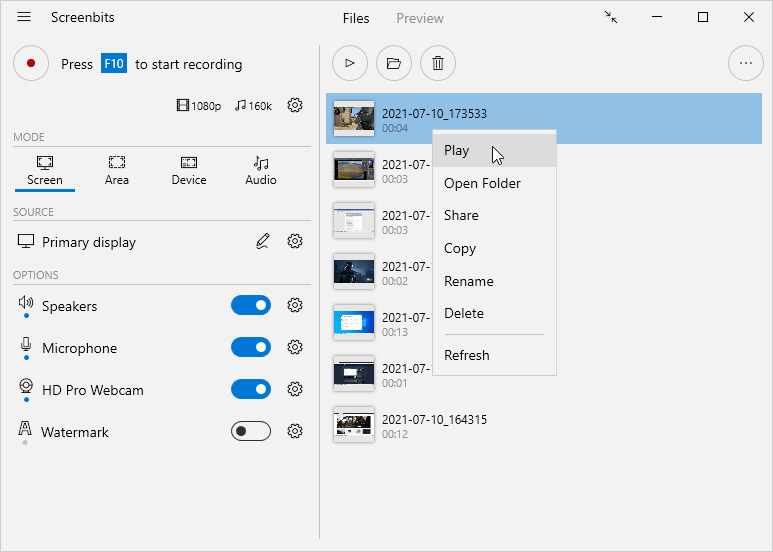Click thumbnail of the first 00:03 recording

[353, 170]
